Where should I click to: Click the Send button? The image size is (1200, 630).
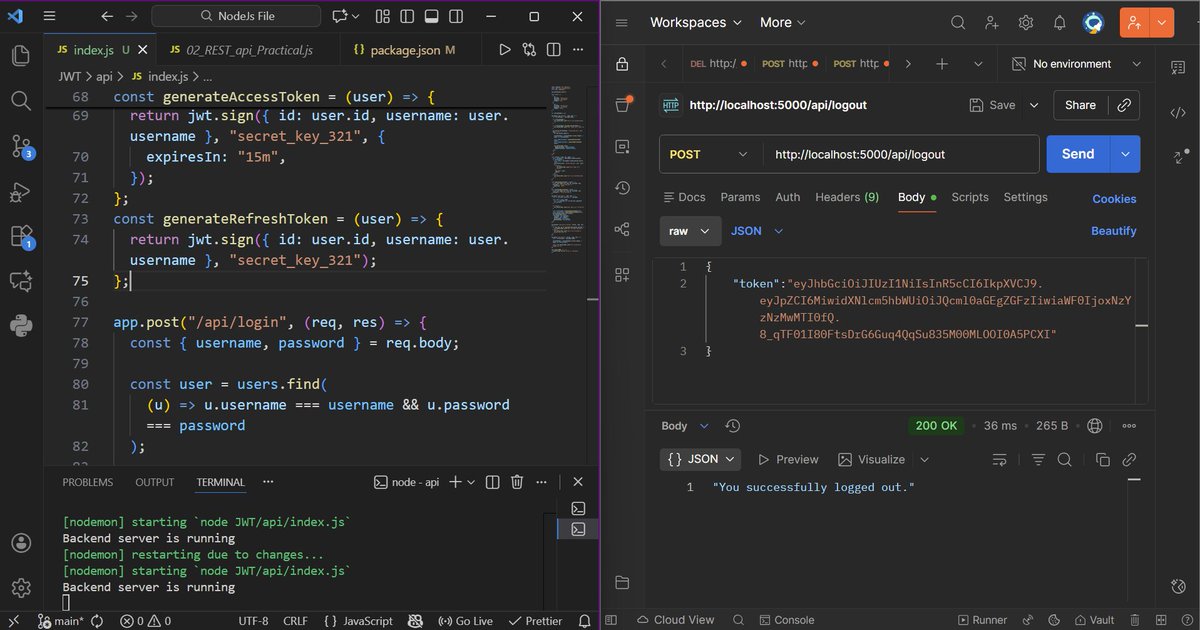point(1077,154)
